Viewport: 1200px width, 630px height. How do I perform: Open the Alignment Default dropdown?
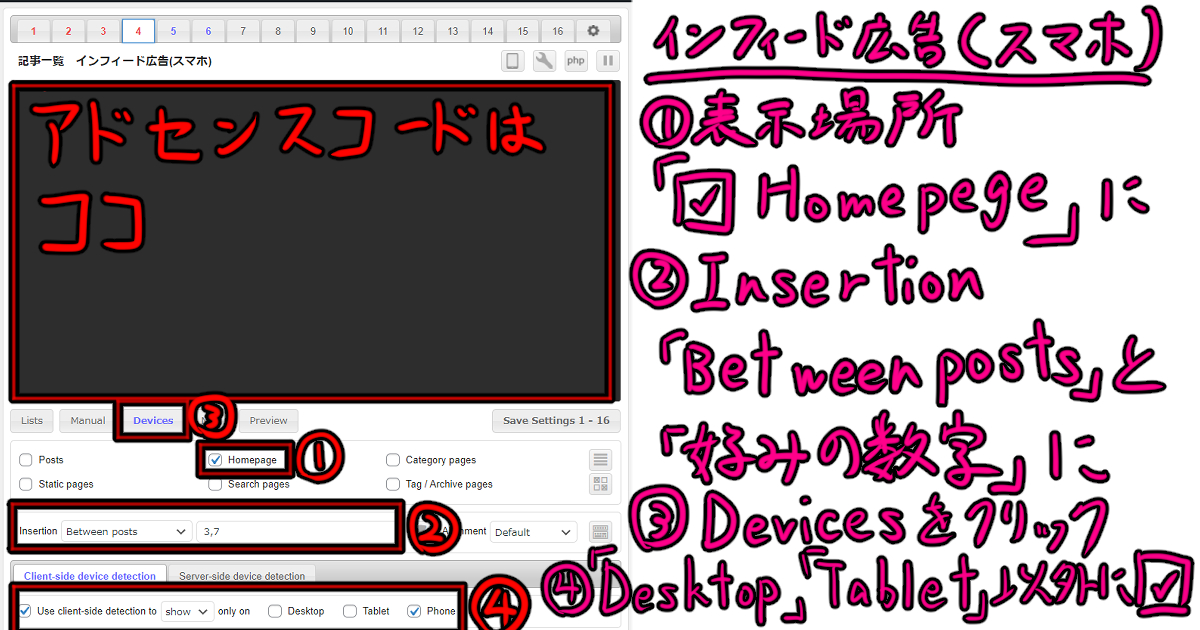click(533, 531)
